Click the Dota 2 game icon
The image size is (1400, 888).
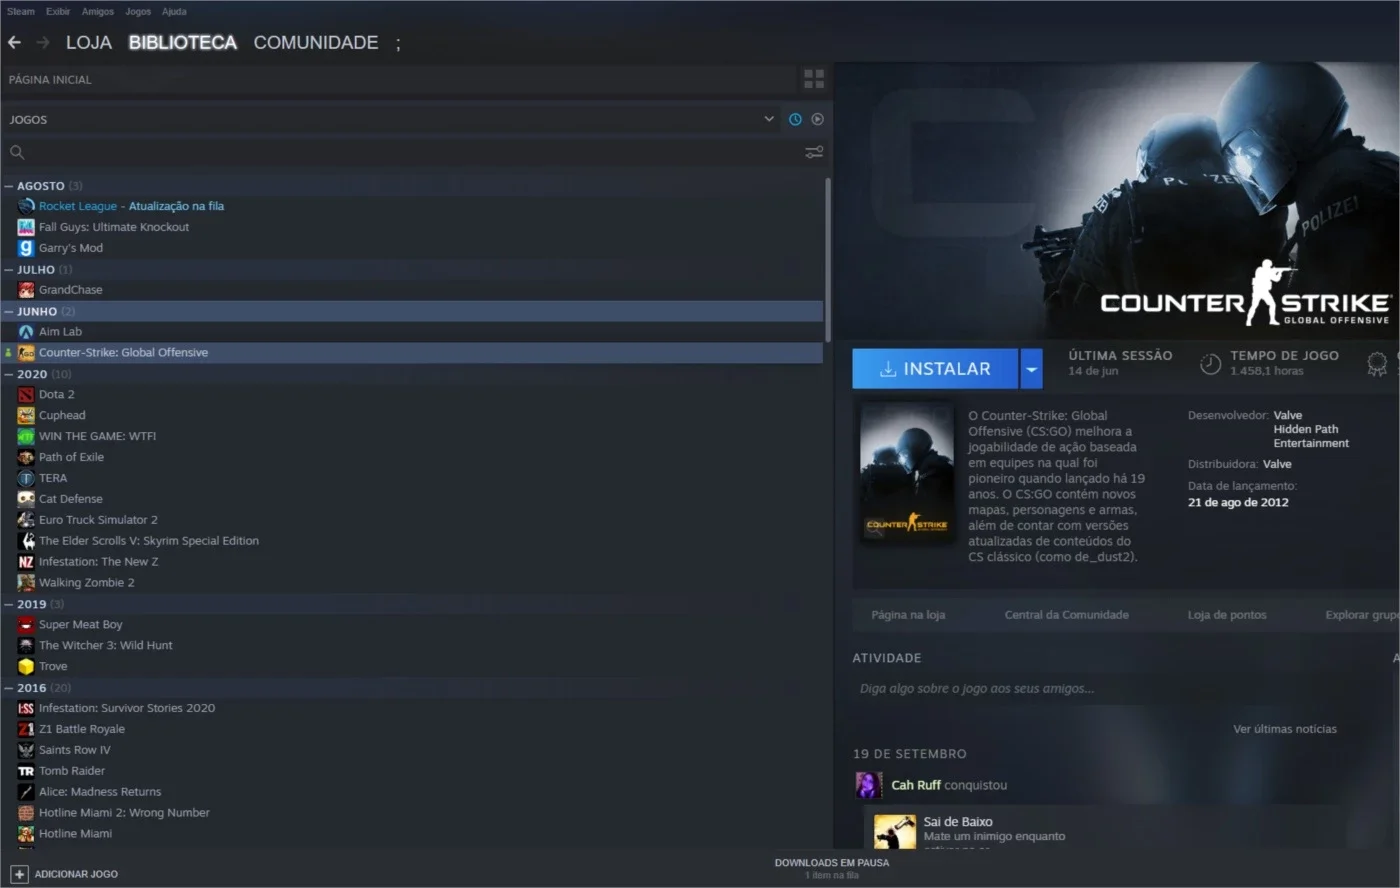(x=26, y=394)
